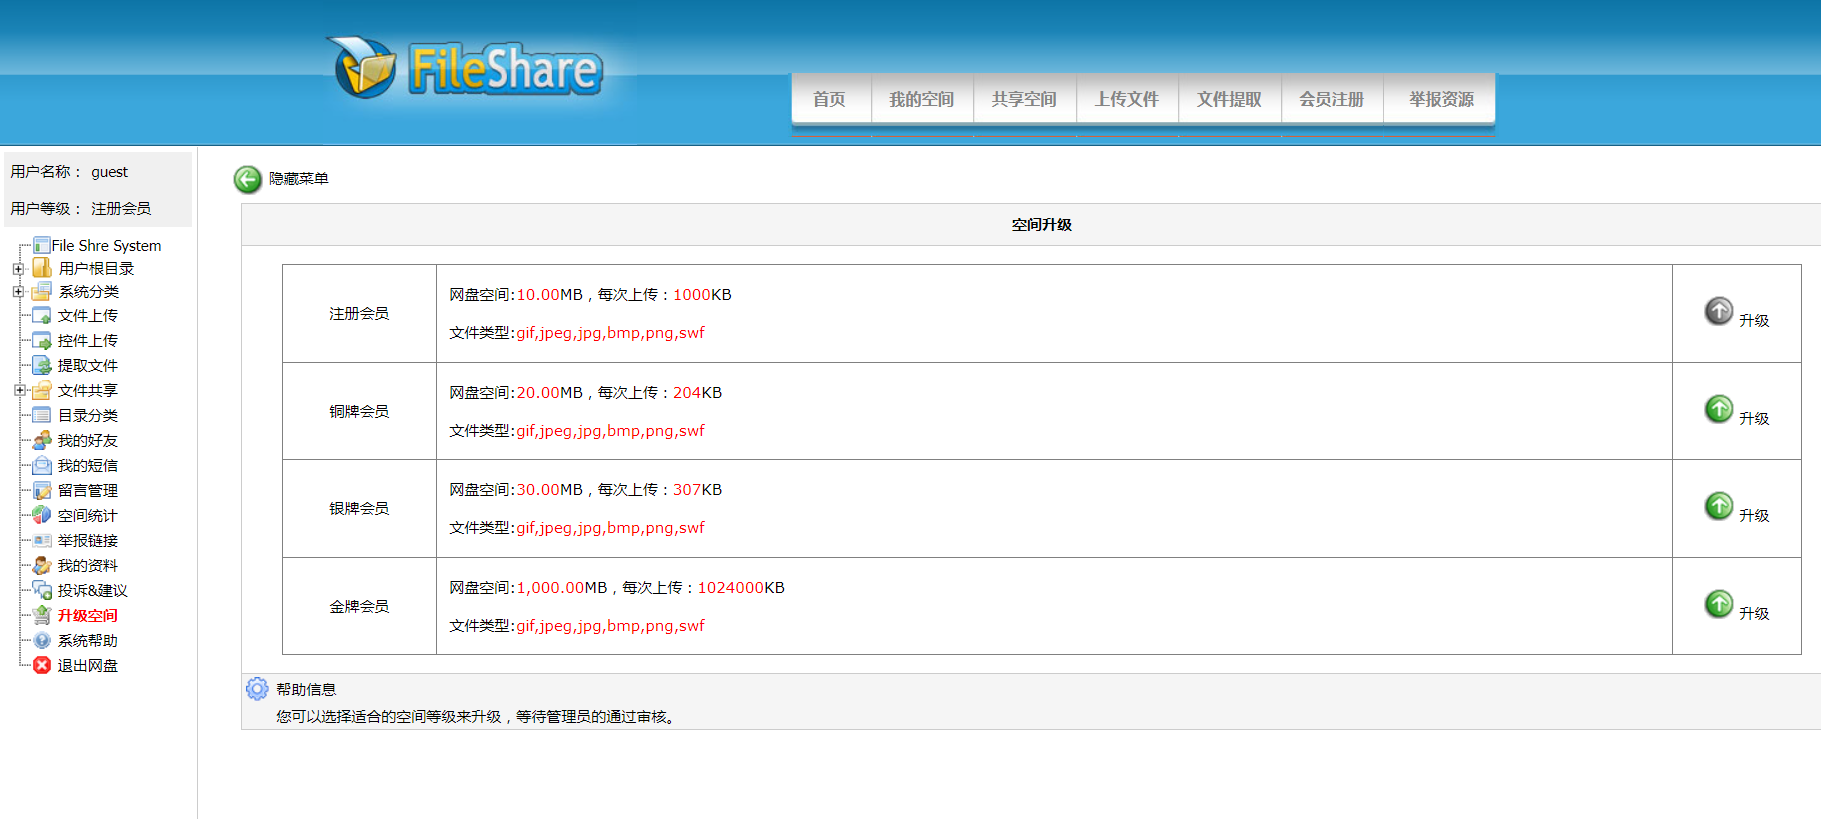
Task: Expand the 用户根目录 tree node
Action: click(18, 269)
